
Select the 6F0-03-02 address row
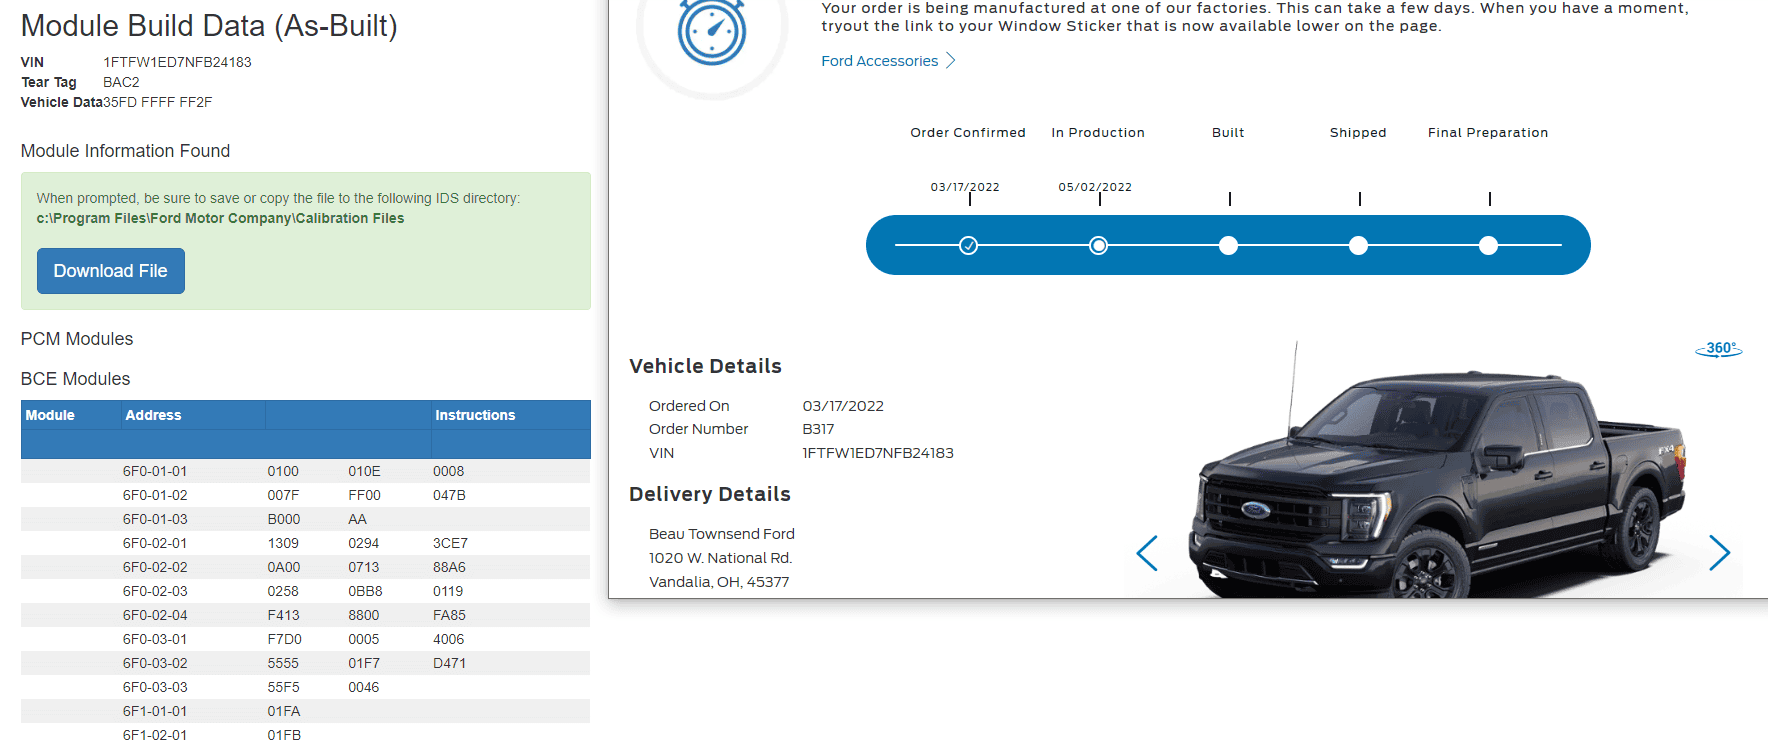click(x=305, y=663)
